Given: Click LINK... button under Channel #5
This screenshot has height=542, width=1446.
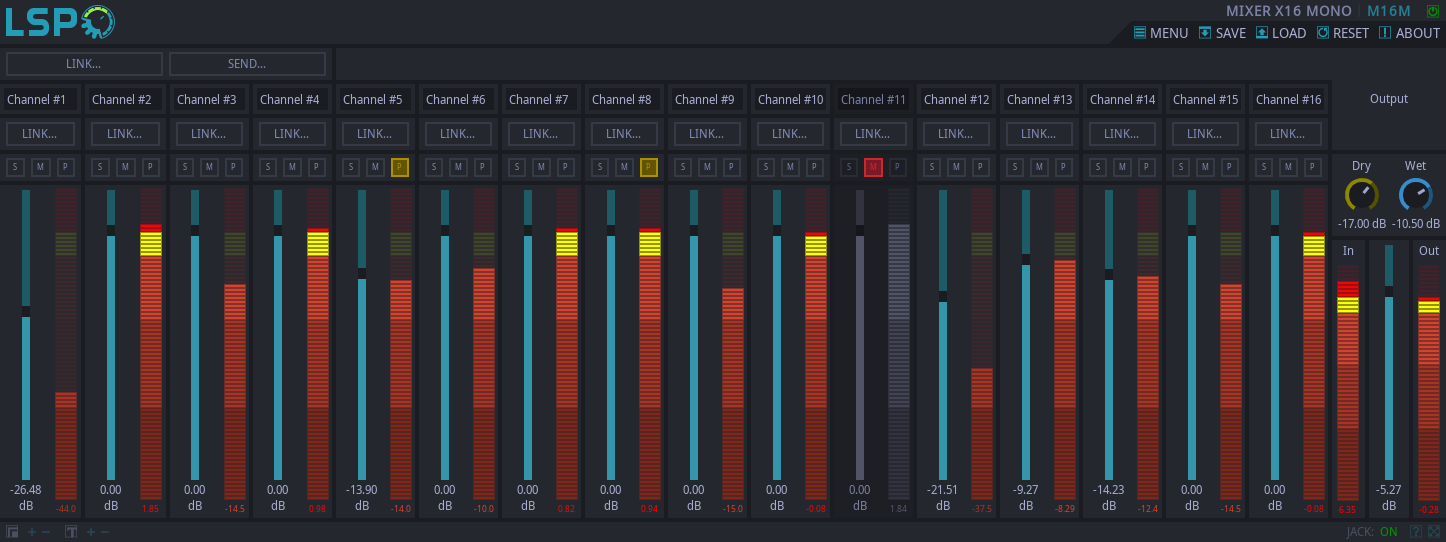Looking at the screenshot, I should click(x=374, y=133).
